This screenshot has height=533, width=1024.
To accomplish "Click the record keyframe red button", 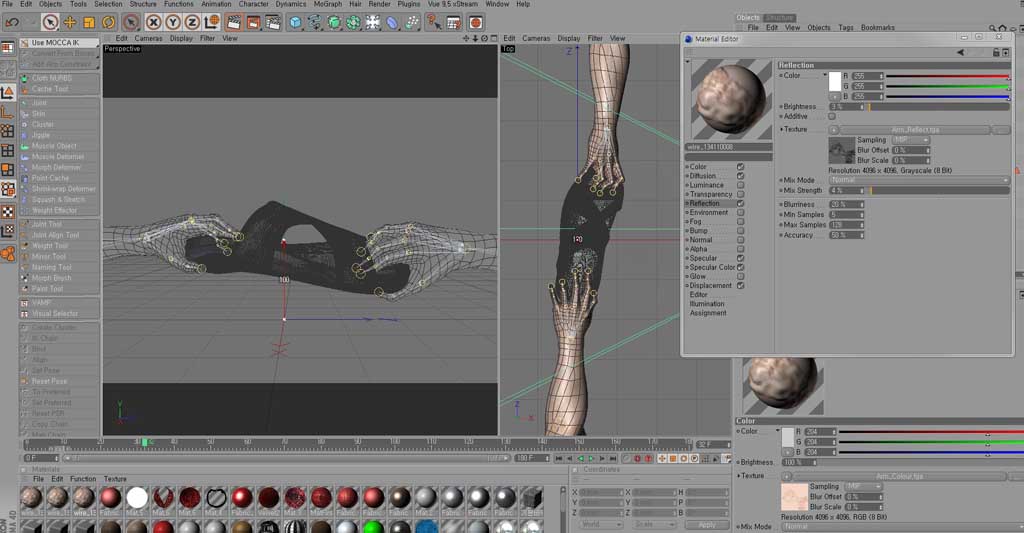I will click(637, 459).
